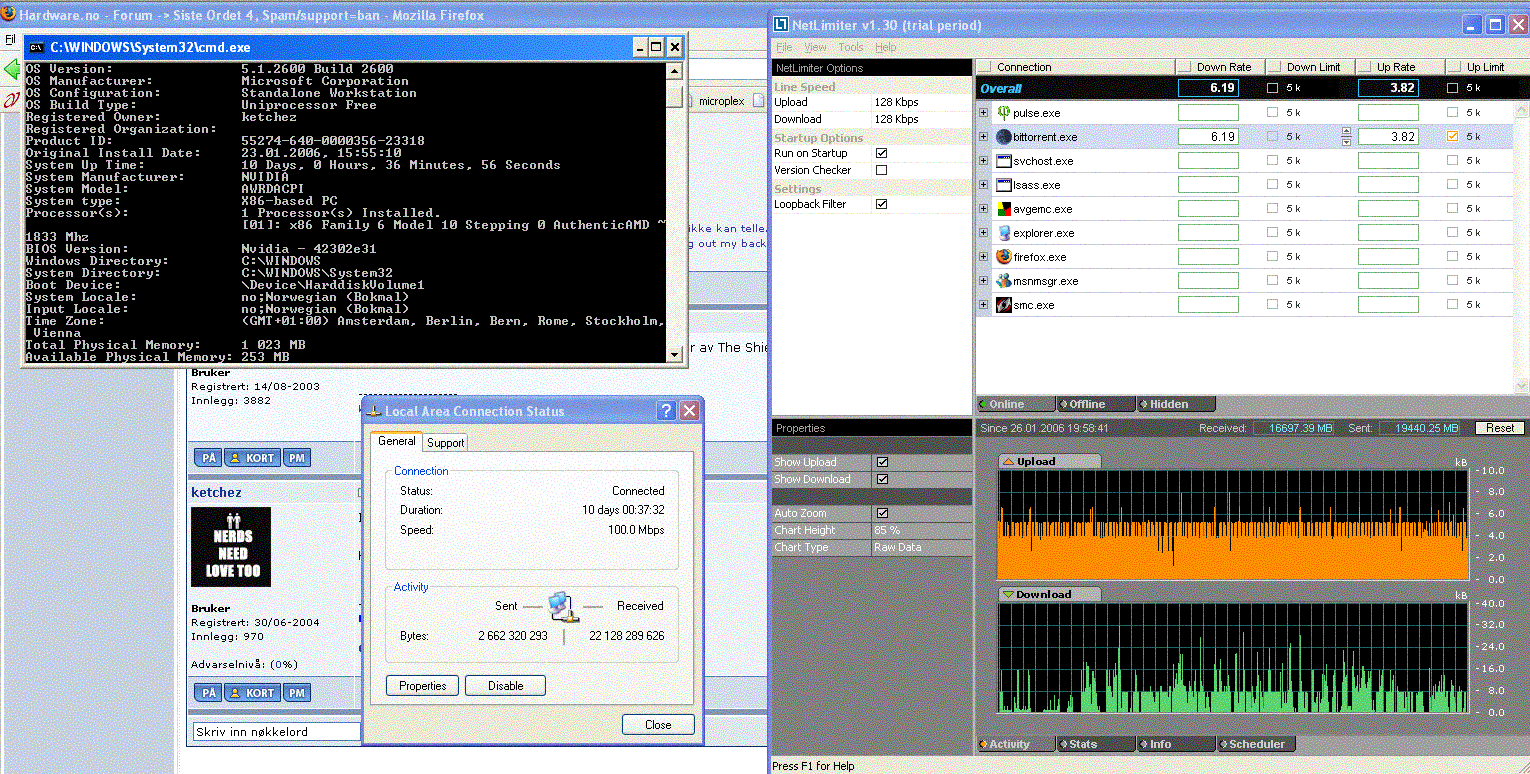Open the Scheduler tab
The height and width of the screenshot is (774, 1530).
[1257, 744]
